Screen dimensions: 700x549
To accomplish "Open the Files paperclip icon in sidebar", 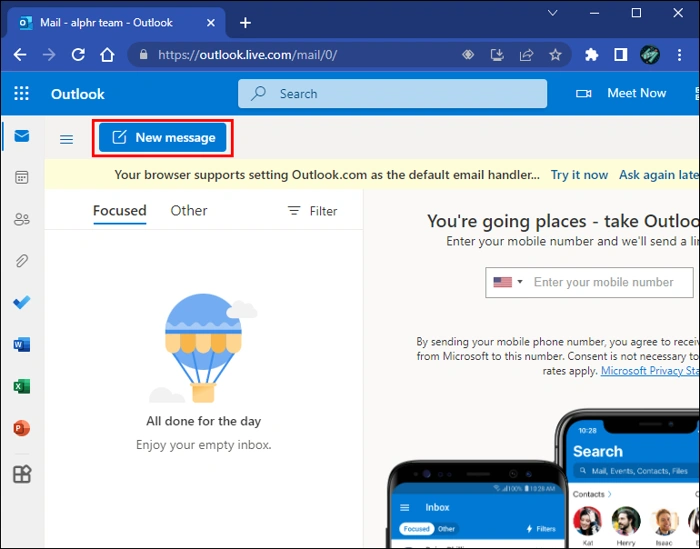I will click(x=21, y=261).
